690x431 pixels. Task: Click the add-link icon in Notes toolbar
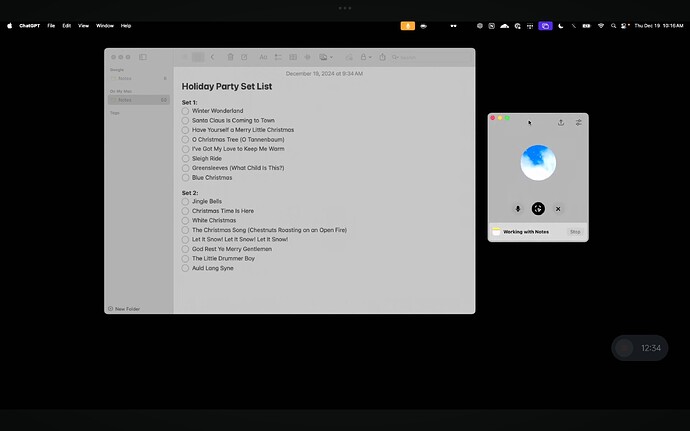tap(349, 57)
